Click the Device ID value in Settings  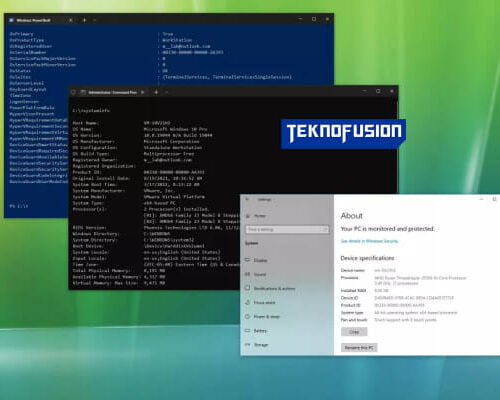[414, 298]
